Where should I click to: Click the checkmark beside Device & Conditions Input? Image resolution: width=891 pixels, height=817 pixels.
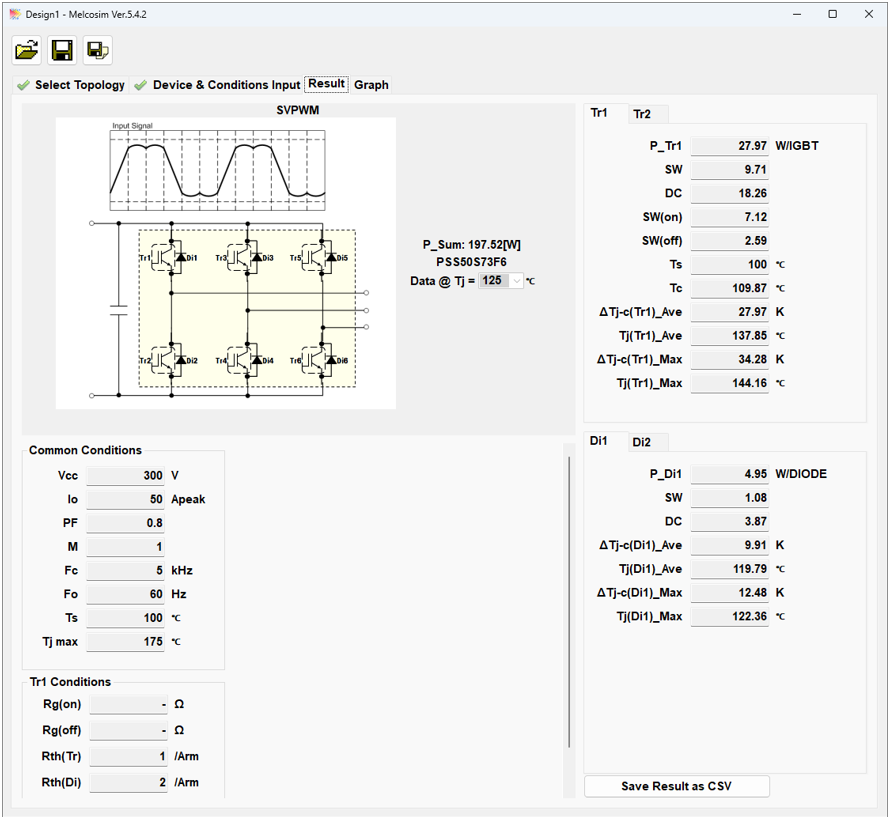141,86
